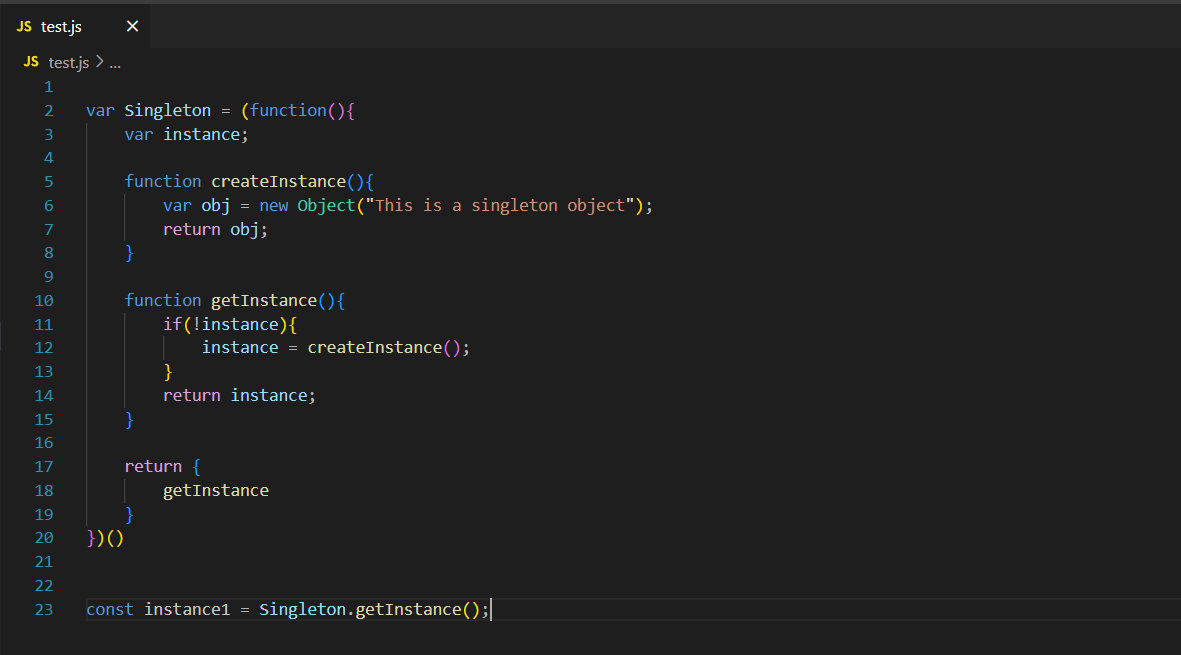Click instance1 variable on line 23
The height and width of the screenshot is (655, 1181).
(x=188, y=609)
